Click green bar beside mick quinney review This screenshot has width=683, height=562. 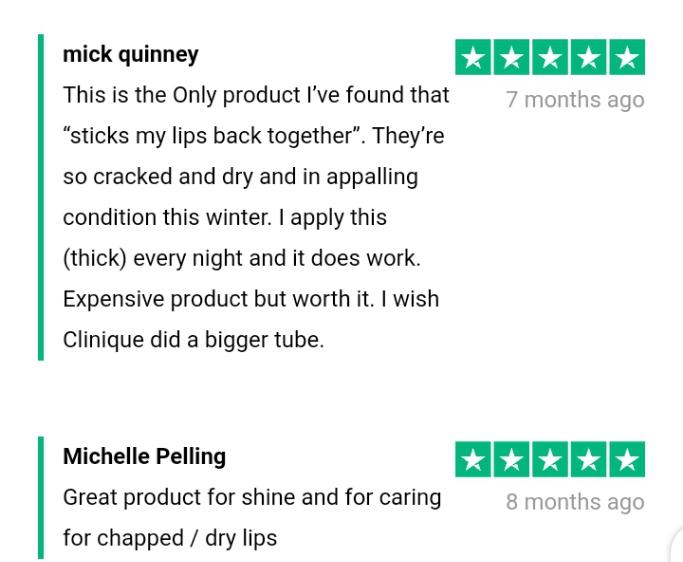(x=41, y=197)
